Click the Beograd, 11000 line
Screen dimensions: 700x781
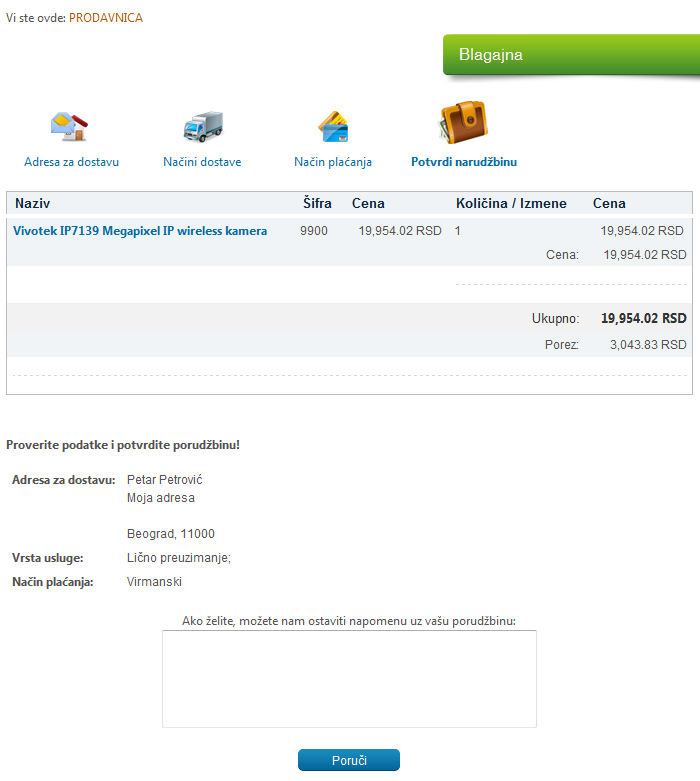(x=170, y=534)
